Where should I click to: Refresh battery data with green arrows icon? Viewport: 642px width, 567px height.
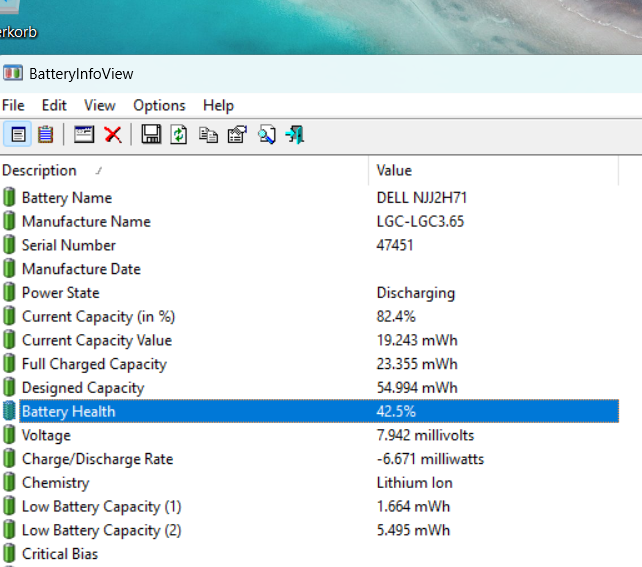pyautogui.click(x=179, y=135)
